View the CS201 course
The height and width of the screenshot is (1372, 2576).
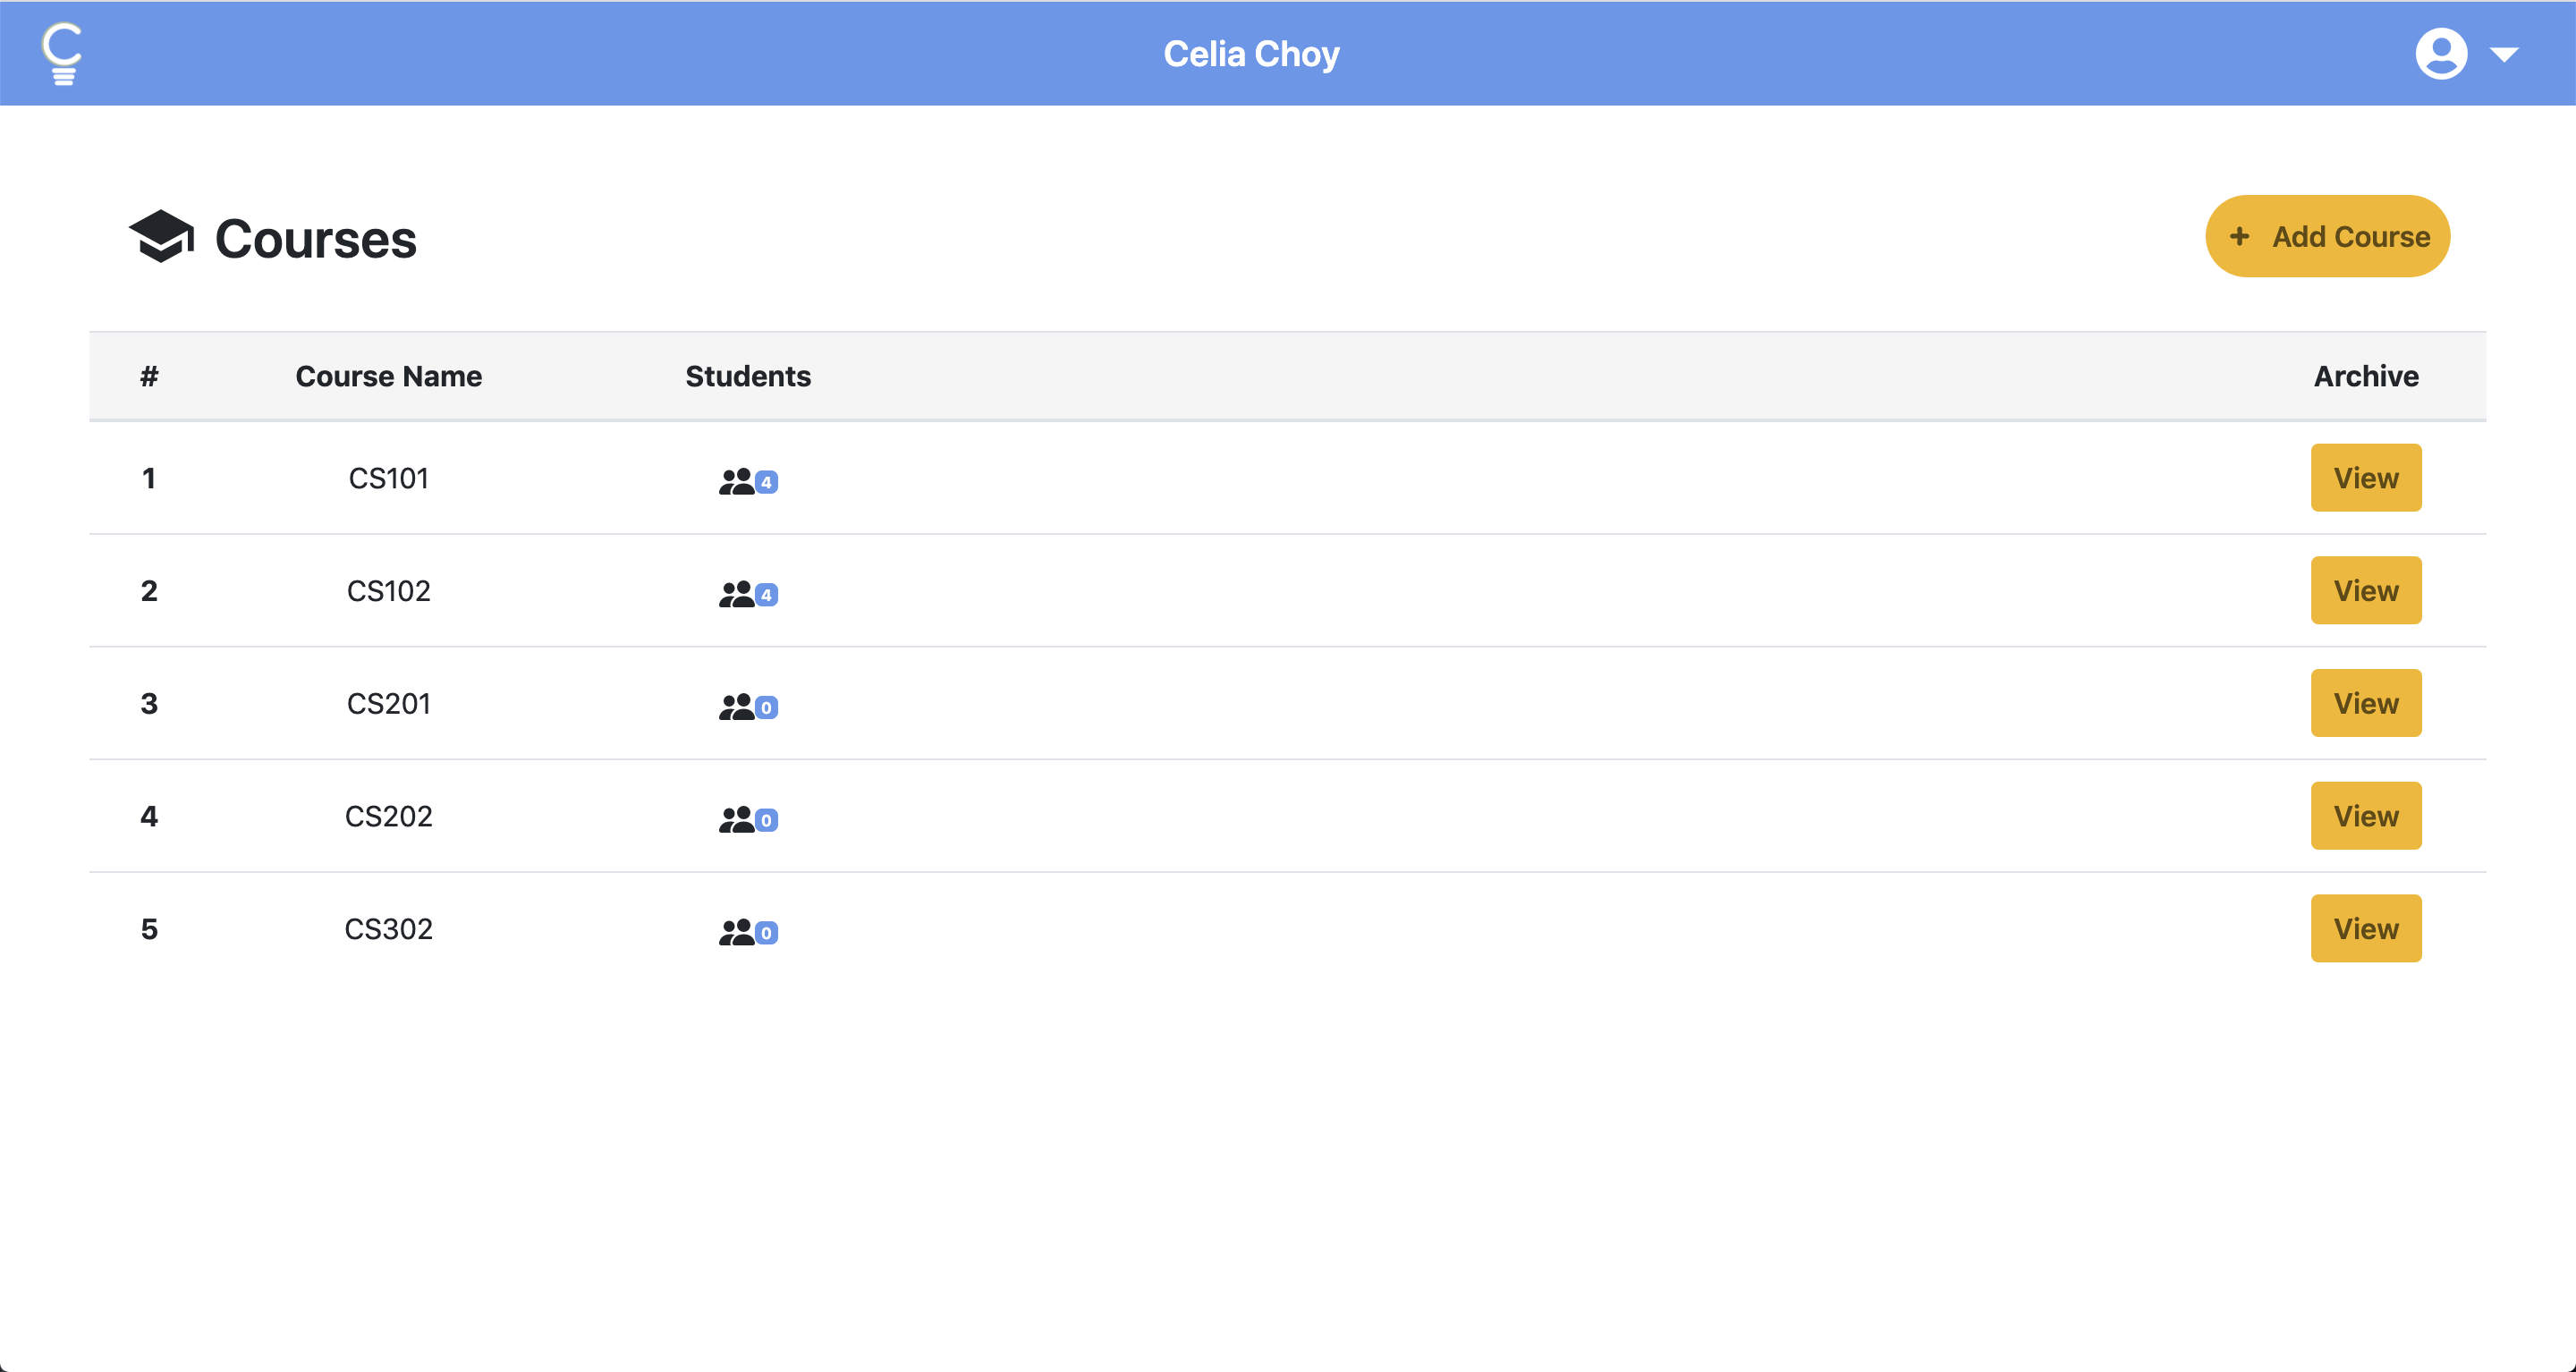[x=2365, y=703]
